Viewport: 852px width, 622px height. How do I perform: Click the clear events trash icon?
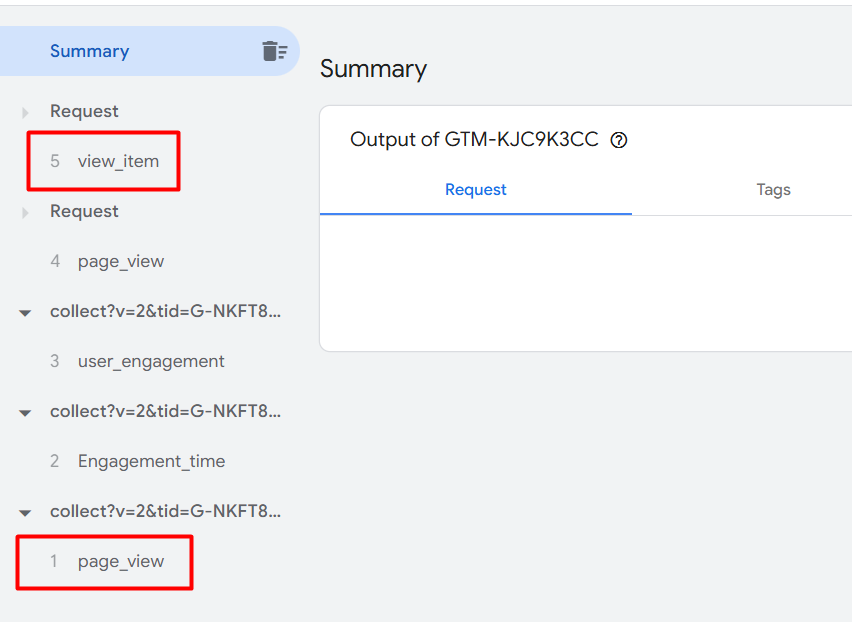274,51
